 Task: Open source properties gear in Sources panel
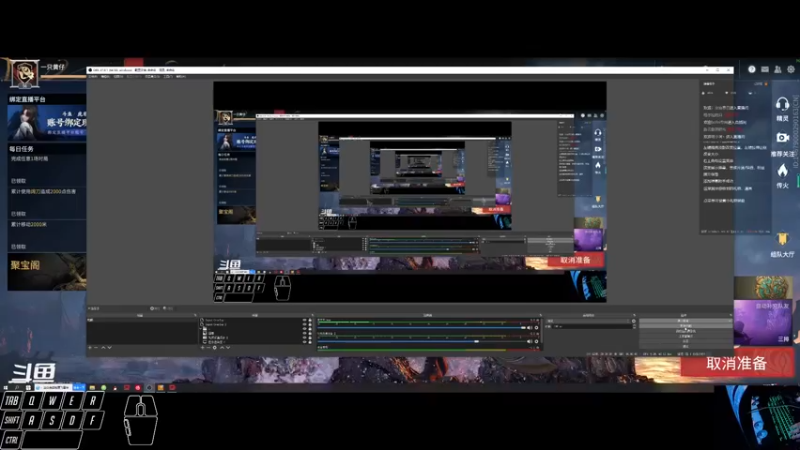click(x=215, y=347)
